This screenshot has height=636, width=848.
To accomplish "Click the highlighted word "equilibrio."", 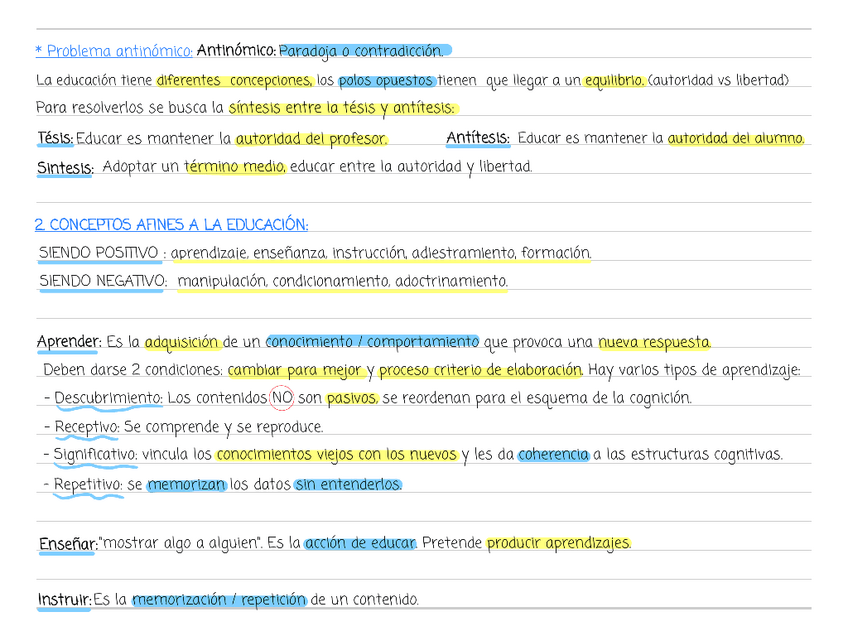I will (x=615, y=81).
